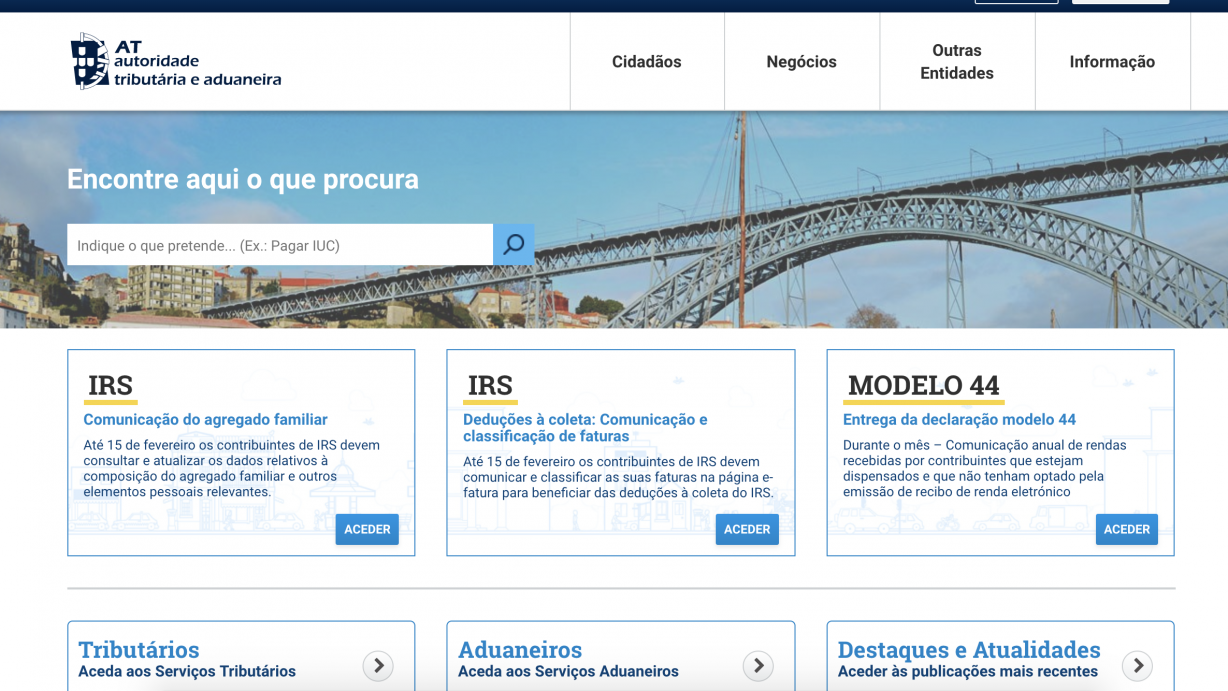This screenshot has width=1228, height=691.
Task: Click ACEDER for Comunicação do agregado familiar
Action: point(367,529)
